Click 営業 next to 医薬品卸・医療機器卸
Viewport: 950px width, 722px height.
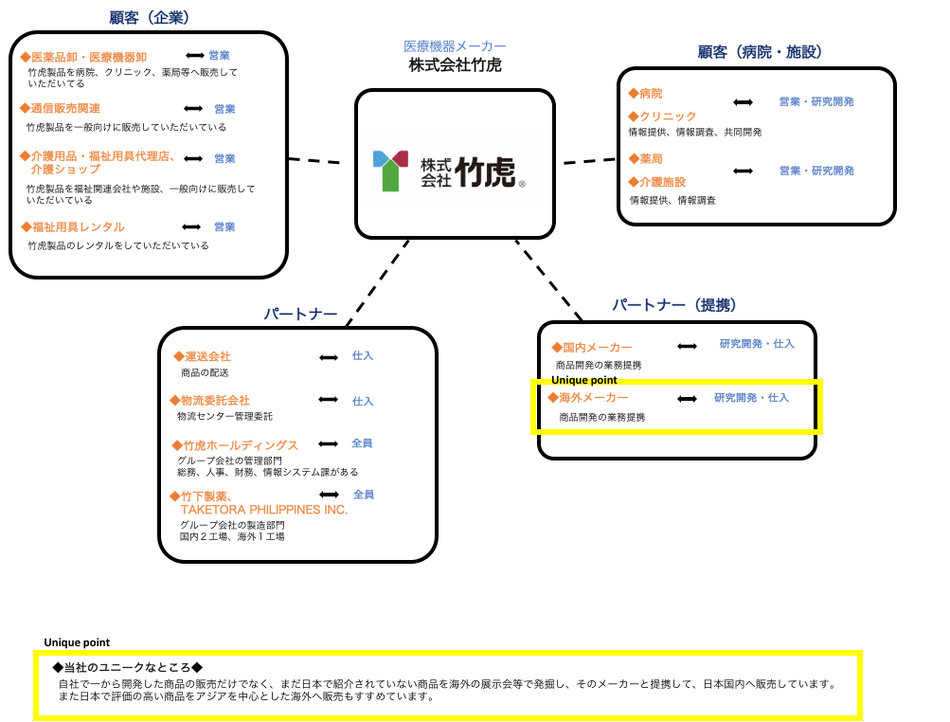click(219, 56)
